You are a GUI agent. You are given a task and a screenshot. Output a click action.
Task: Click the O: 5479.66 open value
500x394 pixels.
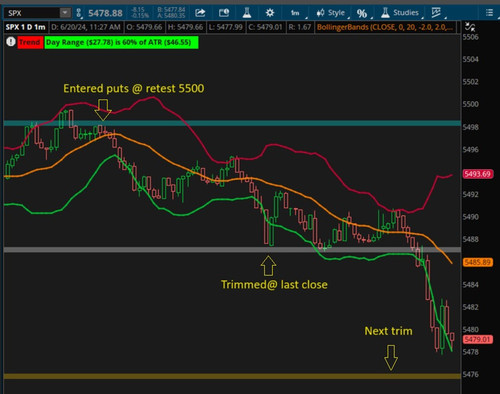point(144,27)
